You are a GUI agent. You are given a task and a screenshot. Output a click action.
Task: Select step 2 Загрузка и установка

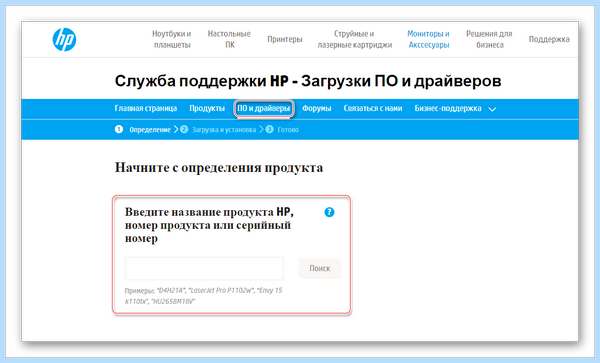tap(218, 130)
